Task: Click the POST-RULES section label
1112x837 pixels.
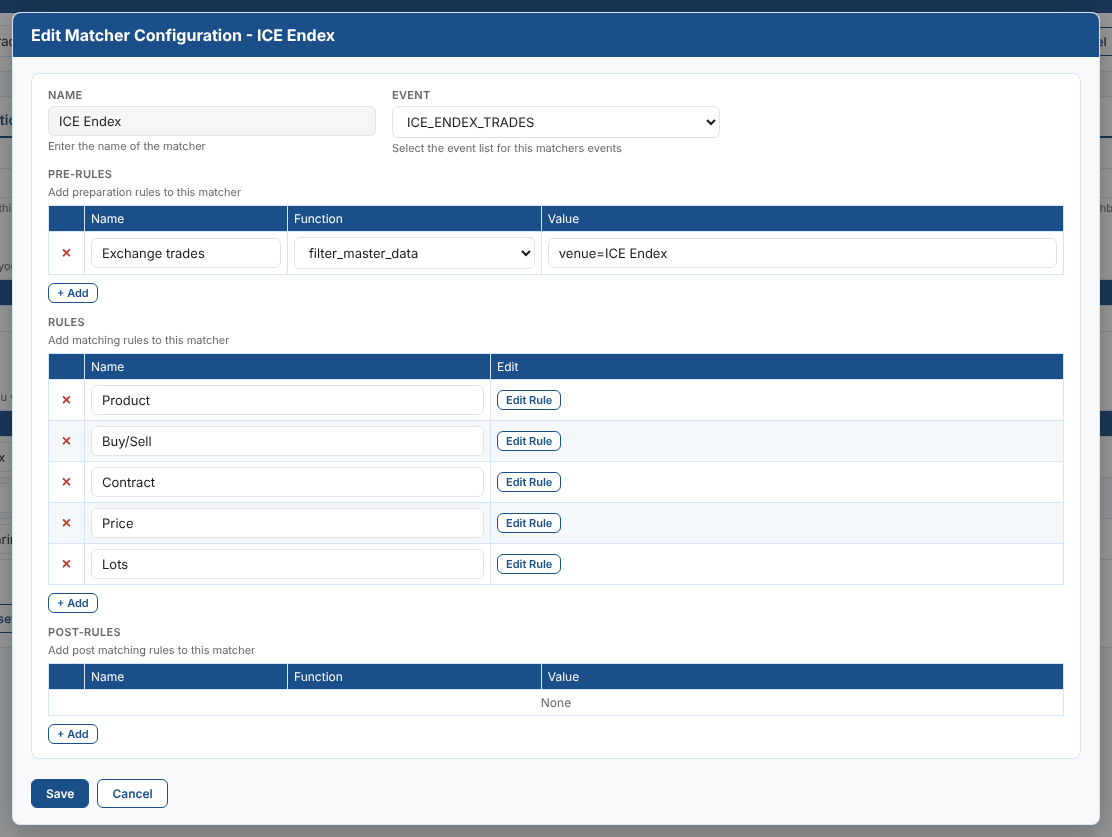Action: [84, 632]
